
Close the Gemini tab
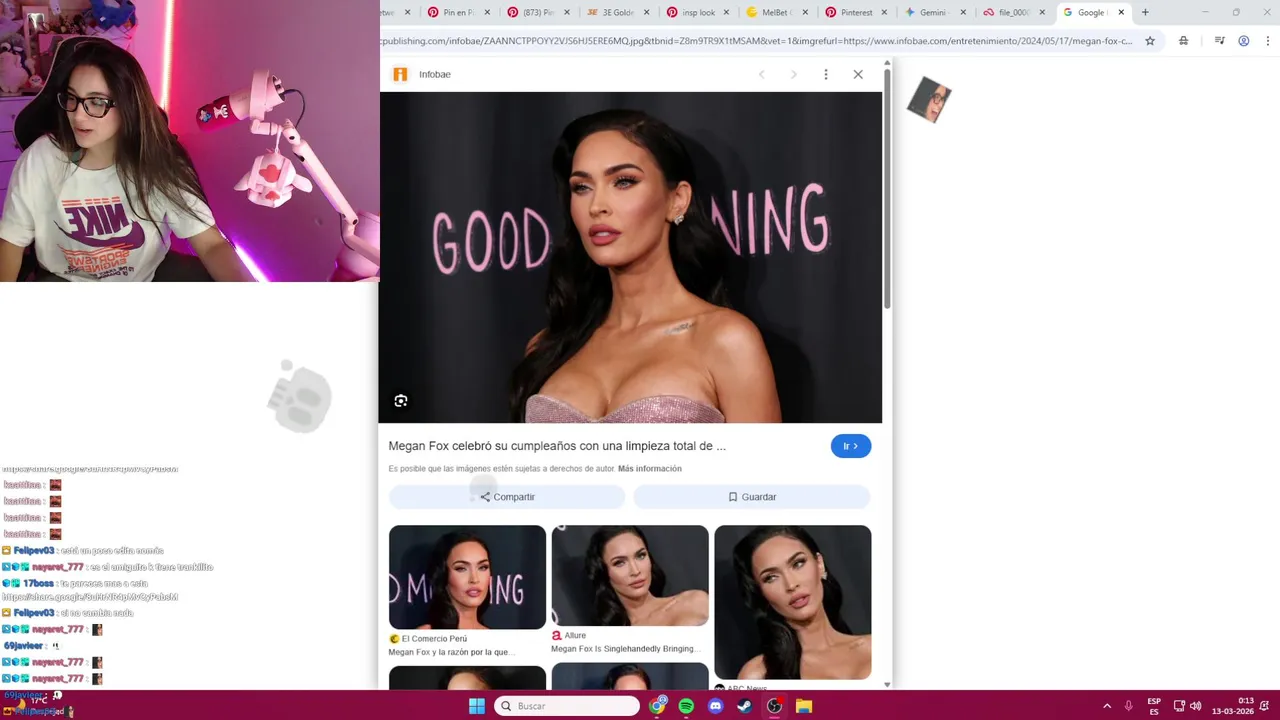(964, 12)
